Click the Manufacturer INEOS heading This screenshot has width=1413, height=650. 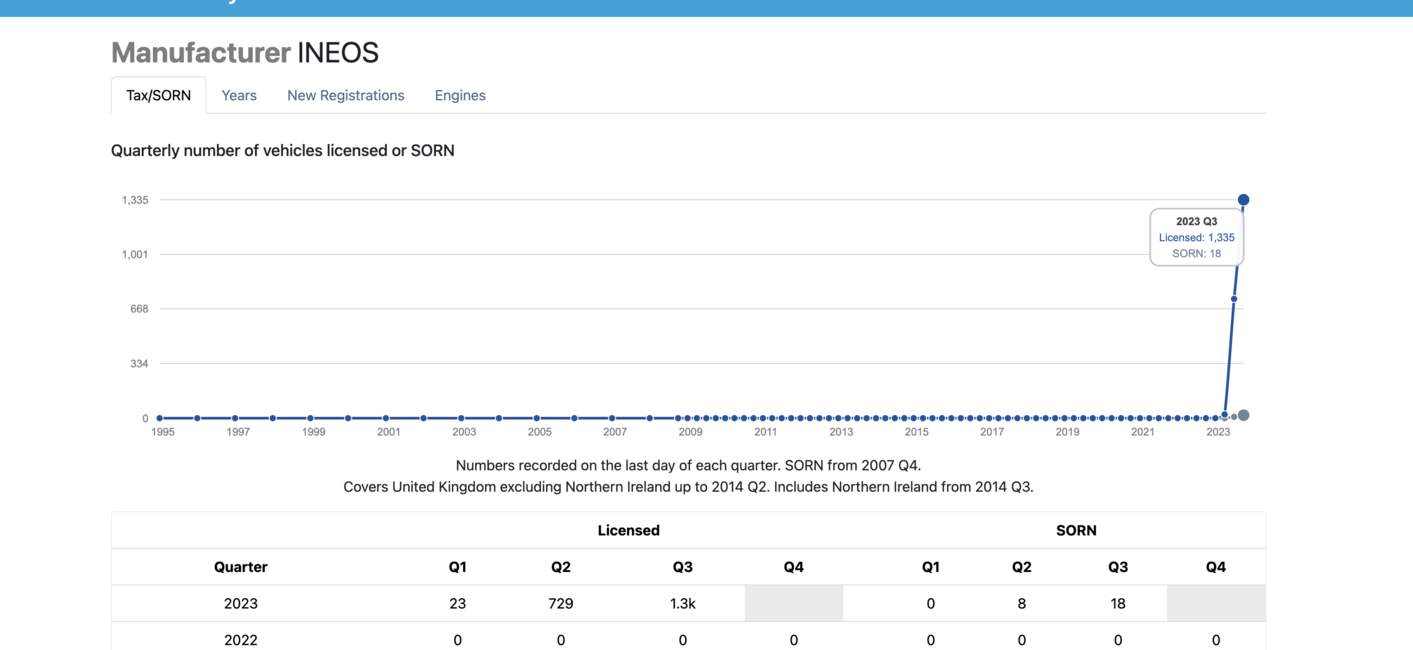tap(245, 52)
